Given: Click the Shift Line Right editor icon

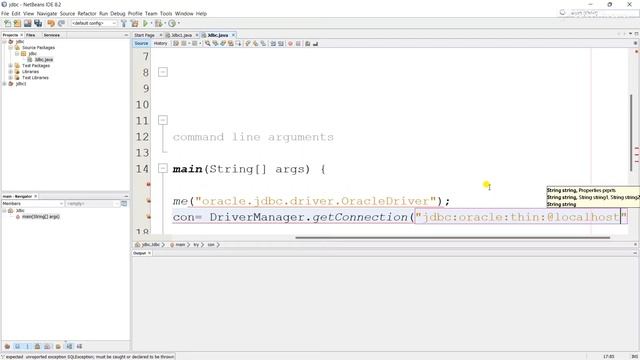Looking at the screenshot, I should pyautogui.click(x=280, y=43).
